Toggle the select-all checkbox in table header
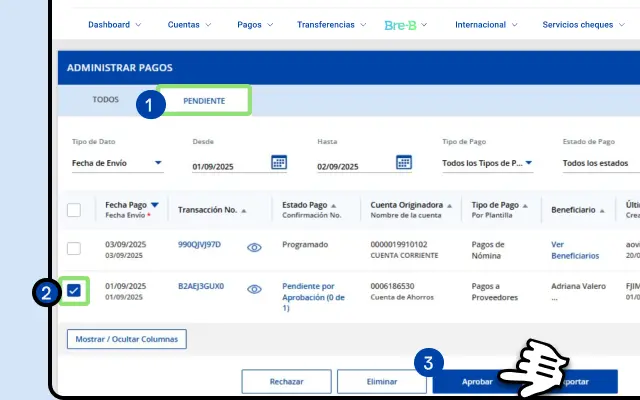The height and width of the screenshot is (400, 640). point(73,210)
